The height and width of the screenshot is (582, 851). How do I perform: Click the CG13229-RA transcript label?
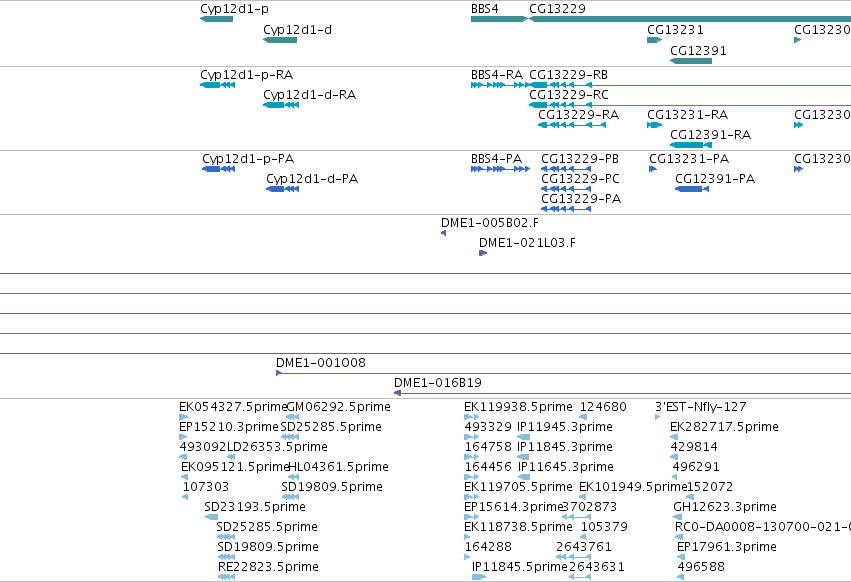click(x=579, y=115)
